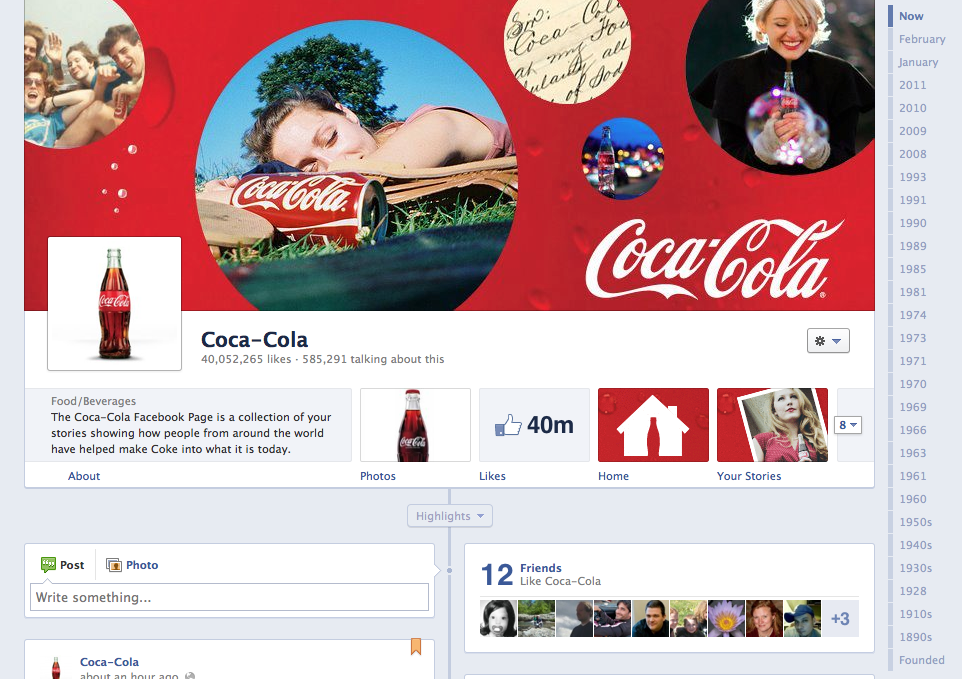This screenshot has width=962, height=679.
Task: Go to the 1950s timeline marker
Action: pyautogui.click(x=915, y=522)
